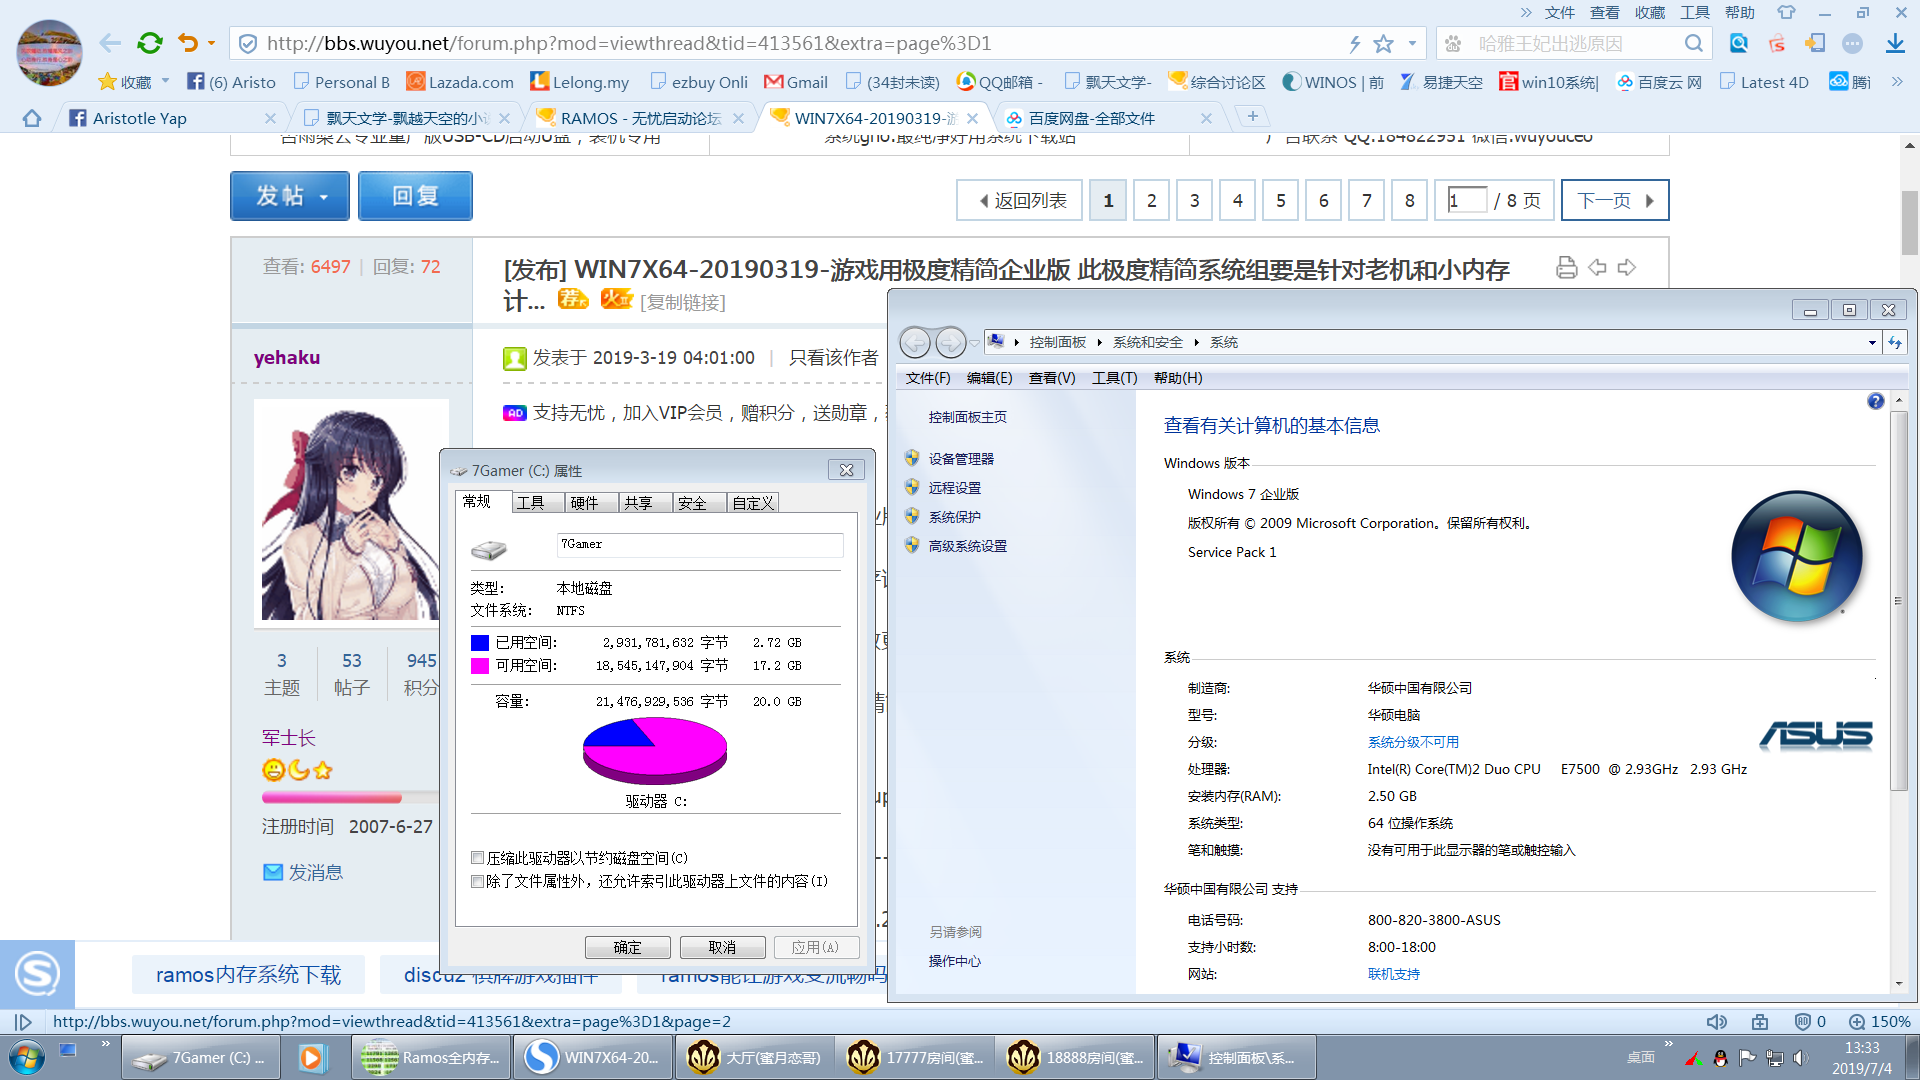Open 文件(F) menu in System window
Screen dimensions: 1920x1080
pos(927,378)
